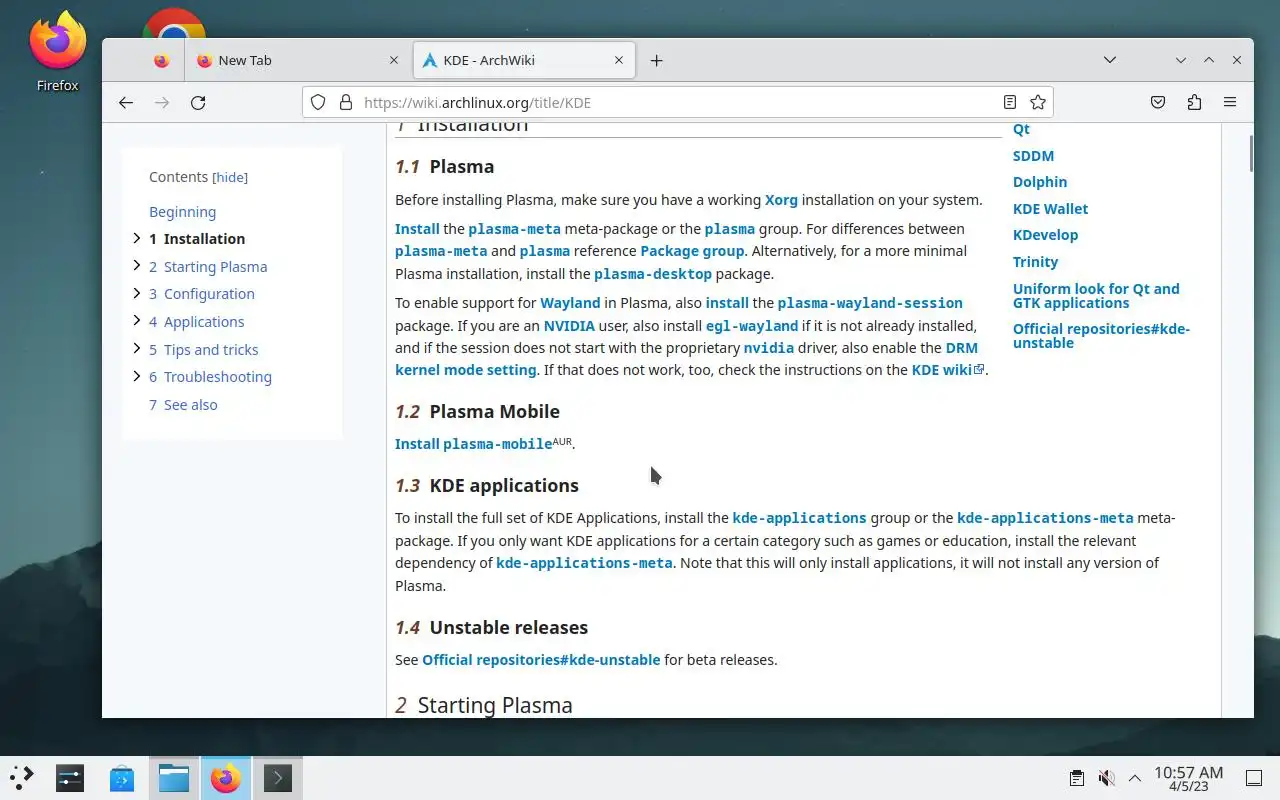Click the Firefox taskbar icon
Screen dimensions: 1280x800
point(226,777)
